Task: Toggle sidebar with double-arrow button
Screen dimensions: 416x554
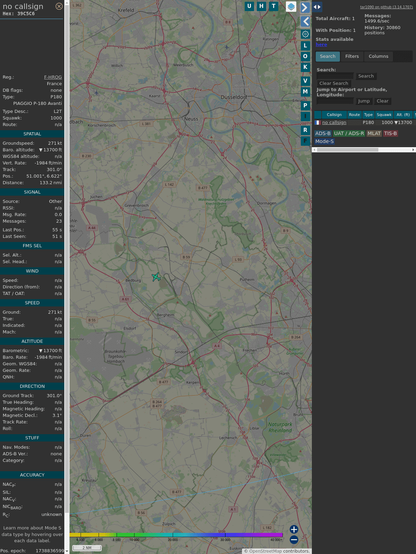Action: click(x=317, y=7)
